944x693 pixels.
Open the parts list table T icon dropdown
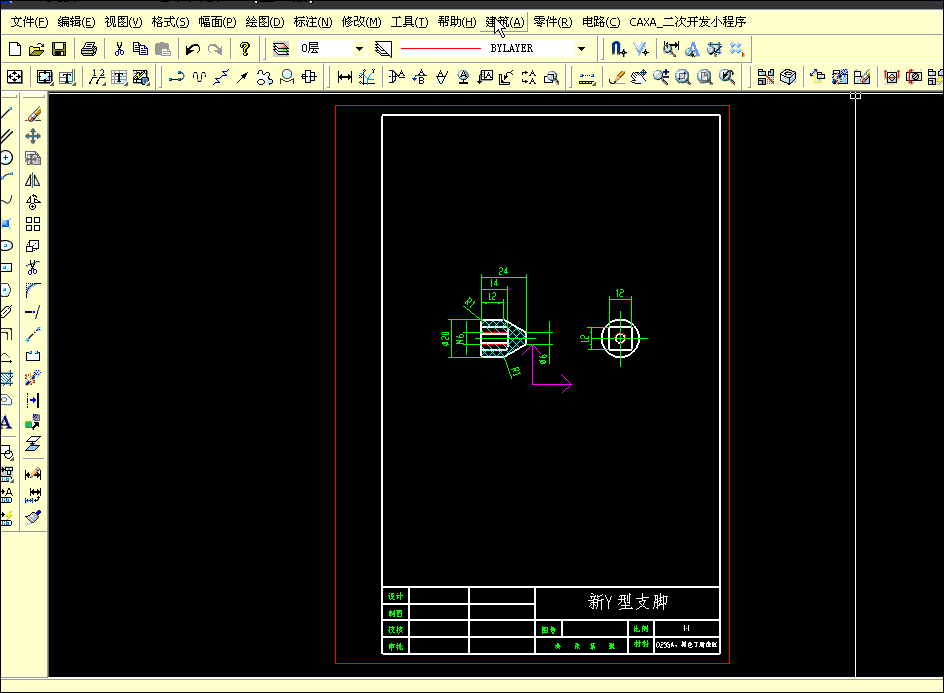coord(119,77)
